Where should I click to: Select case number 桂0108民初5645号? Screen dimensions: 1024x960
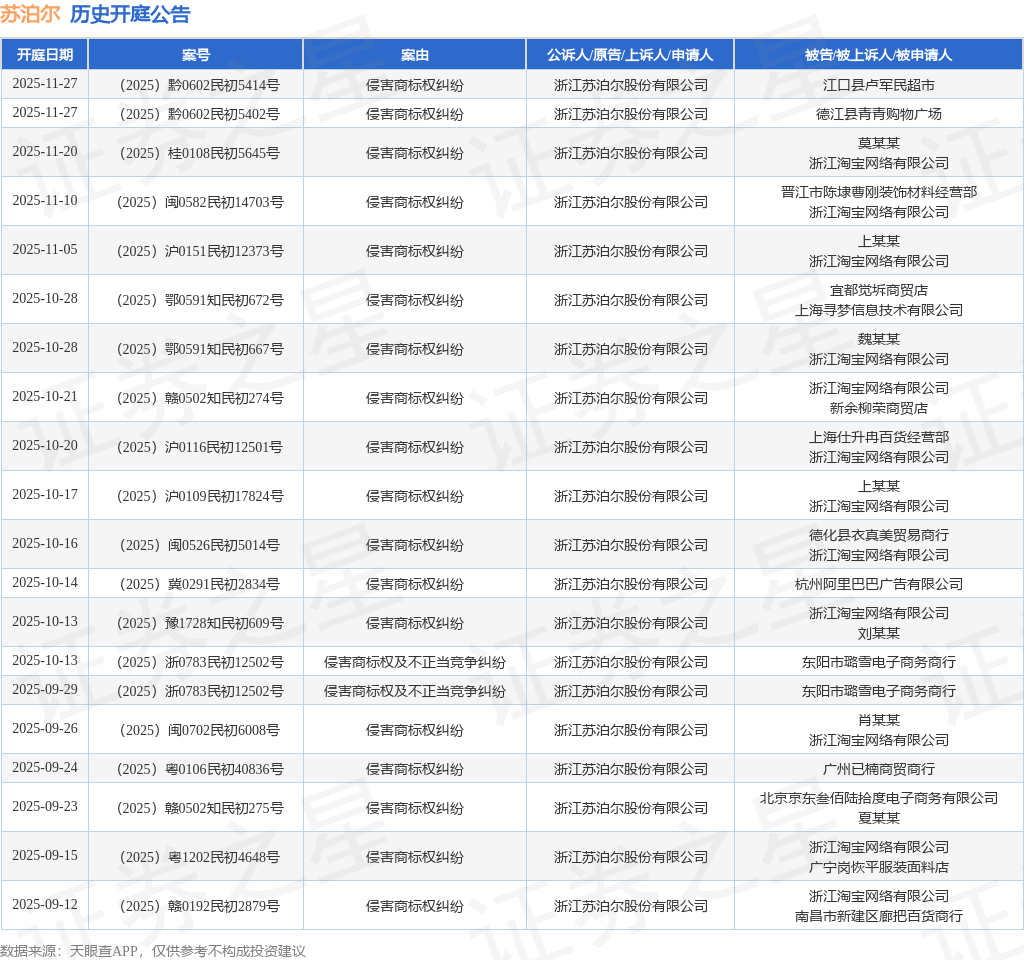[x=200, y=153]
